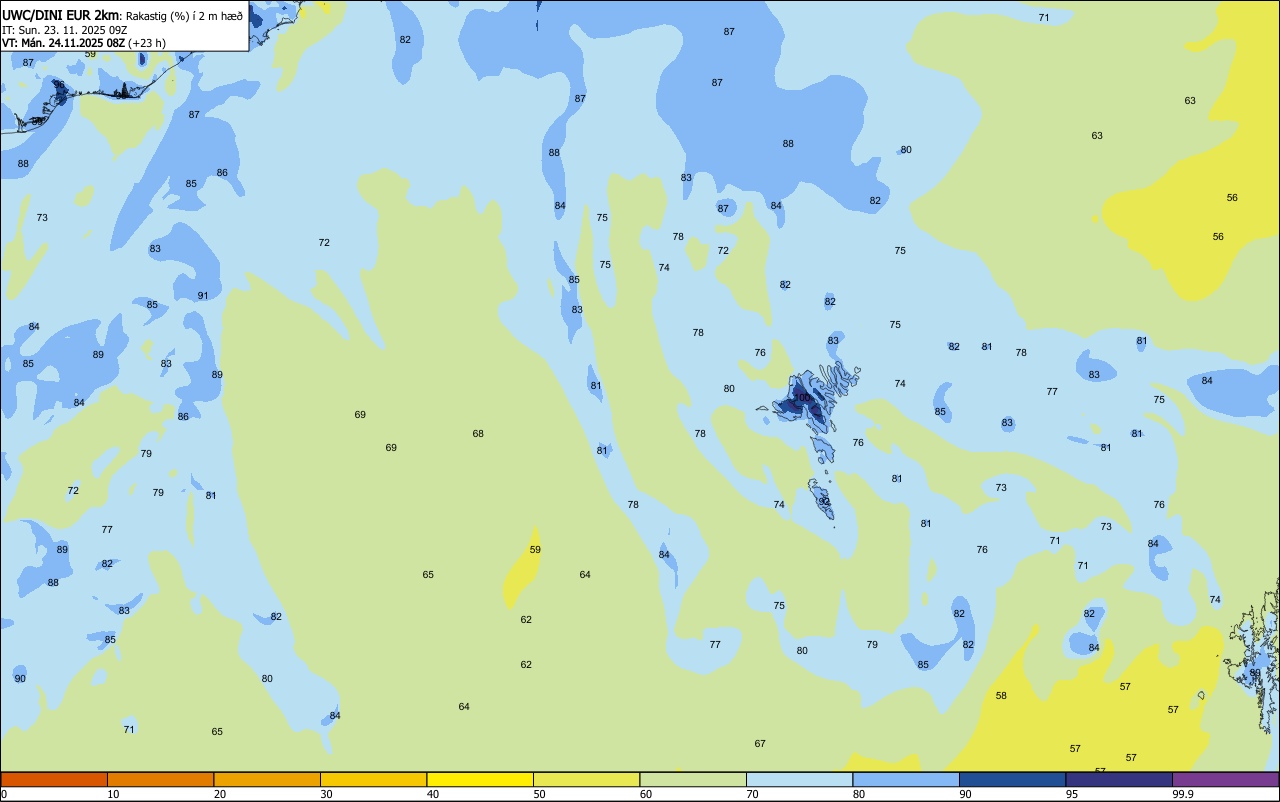Click the "10" legend tick label
1280x802 pixels.
coord(114,794)
